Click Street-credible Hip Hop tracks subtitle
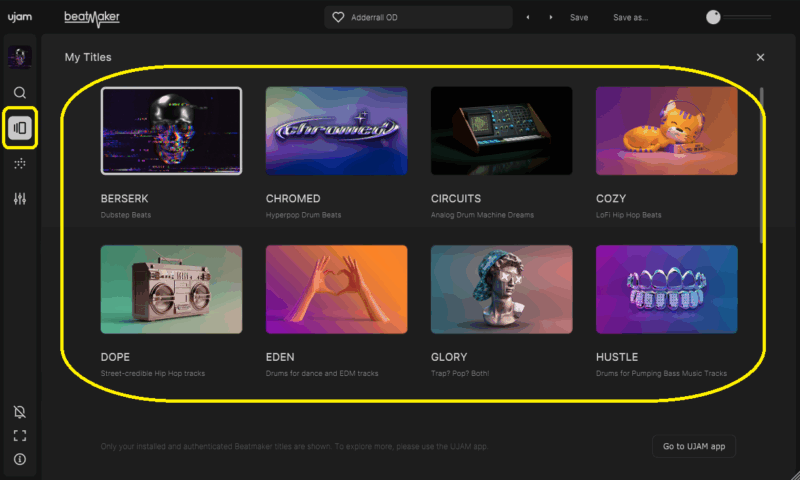This screenshot has height=480, width=800. [153, 373]
